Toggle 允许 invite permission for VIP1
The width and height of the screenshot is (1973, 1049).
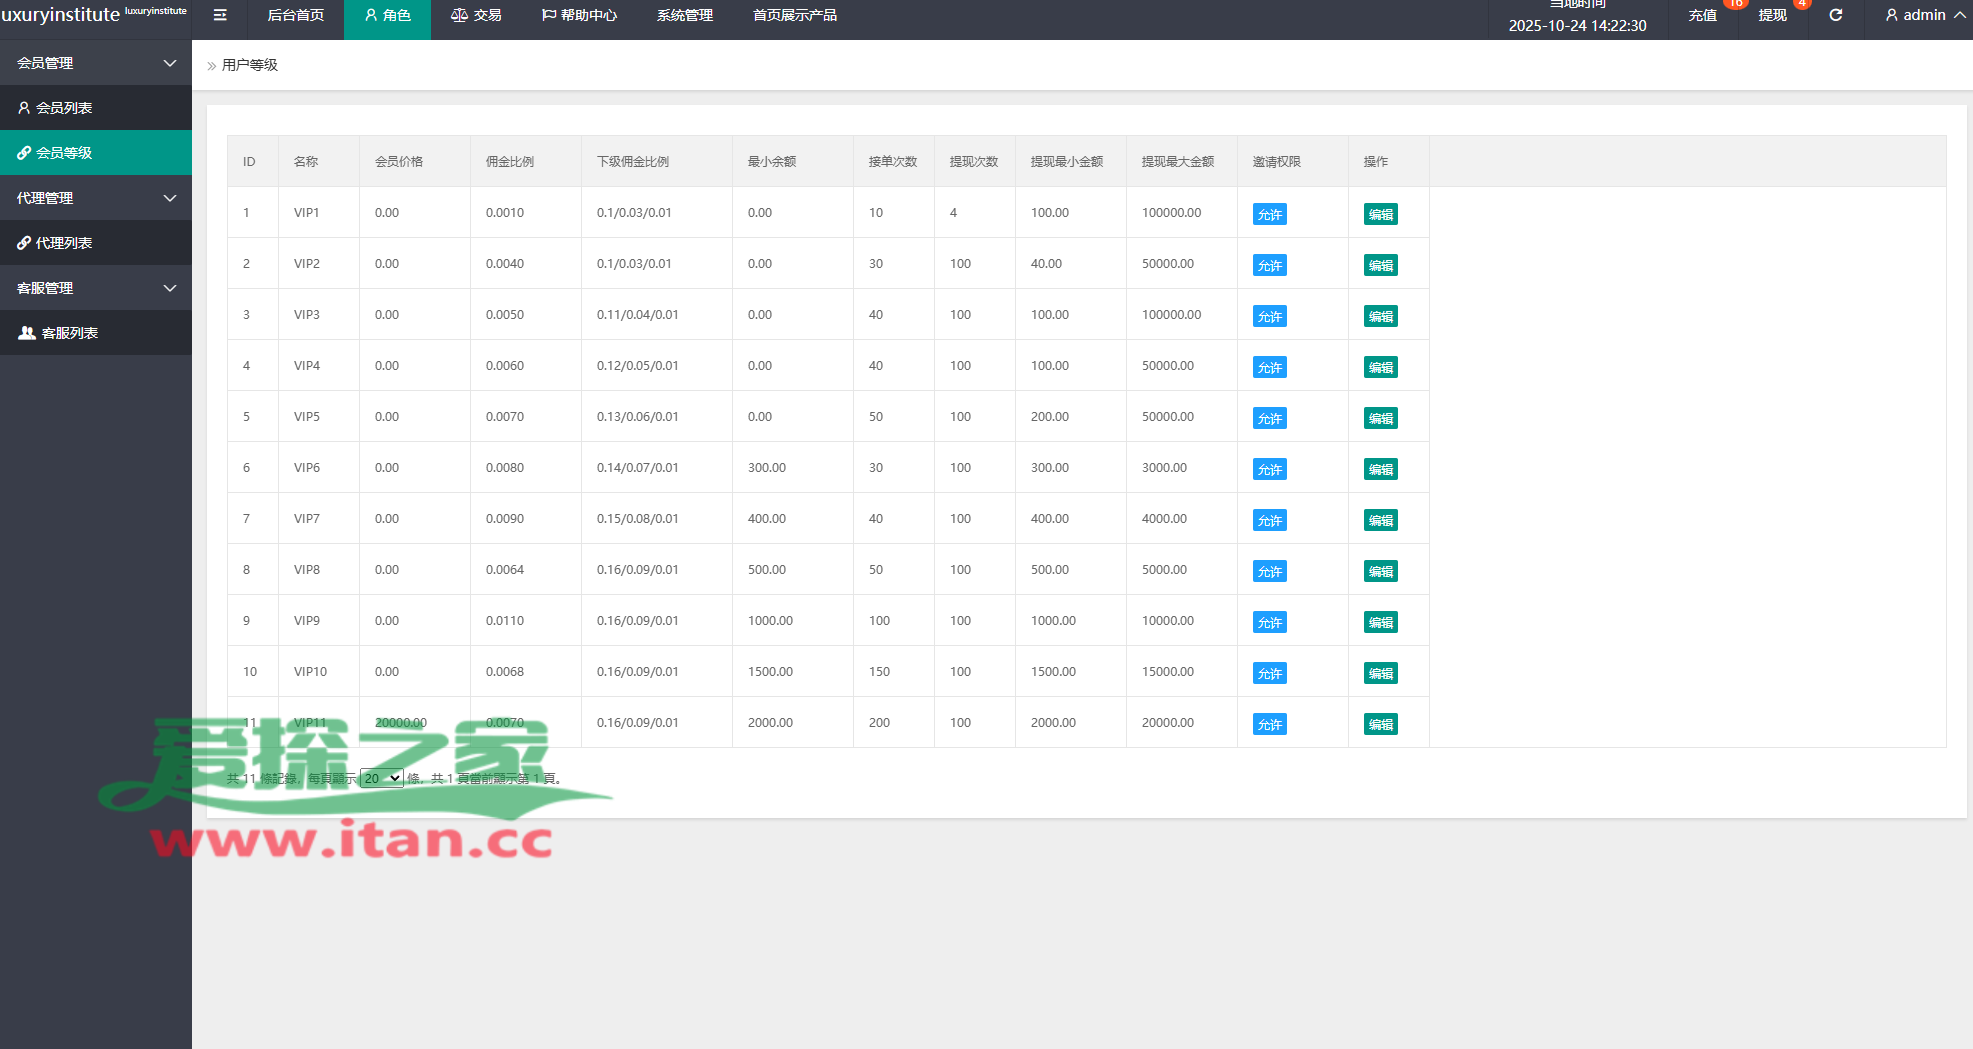[1269, 215]
